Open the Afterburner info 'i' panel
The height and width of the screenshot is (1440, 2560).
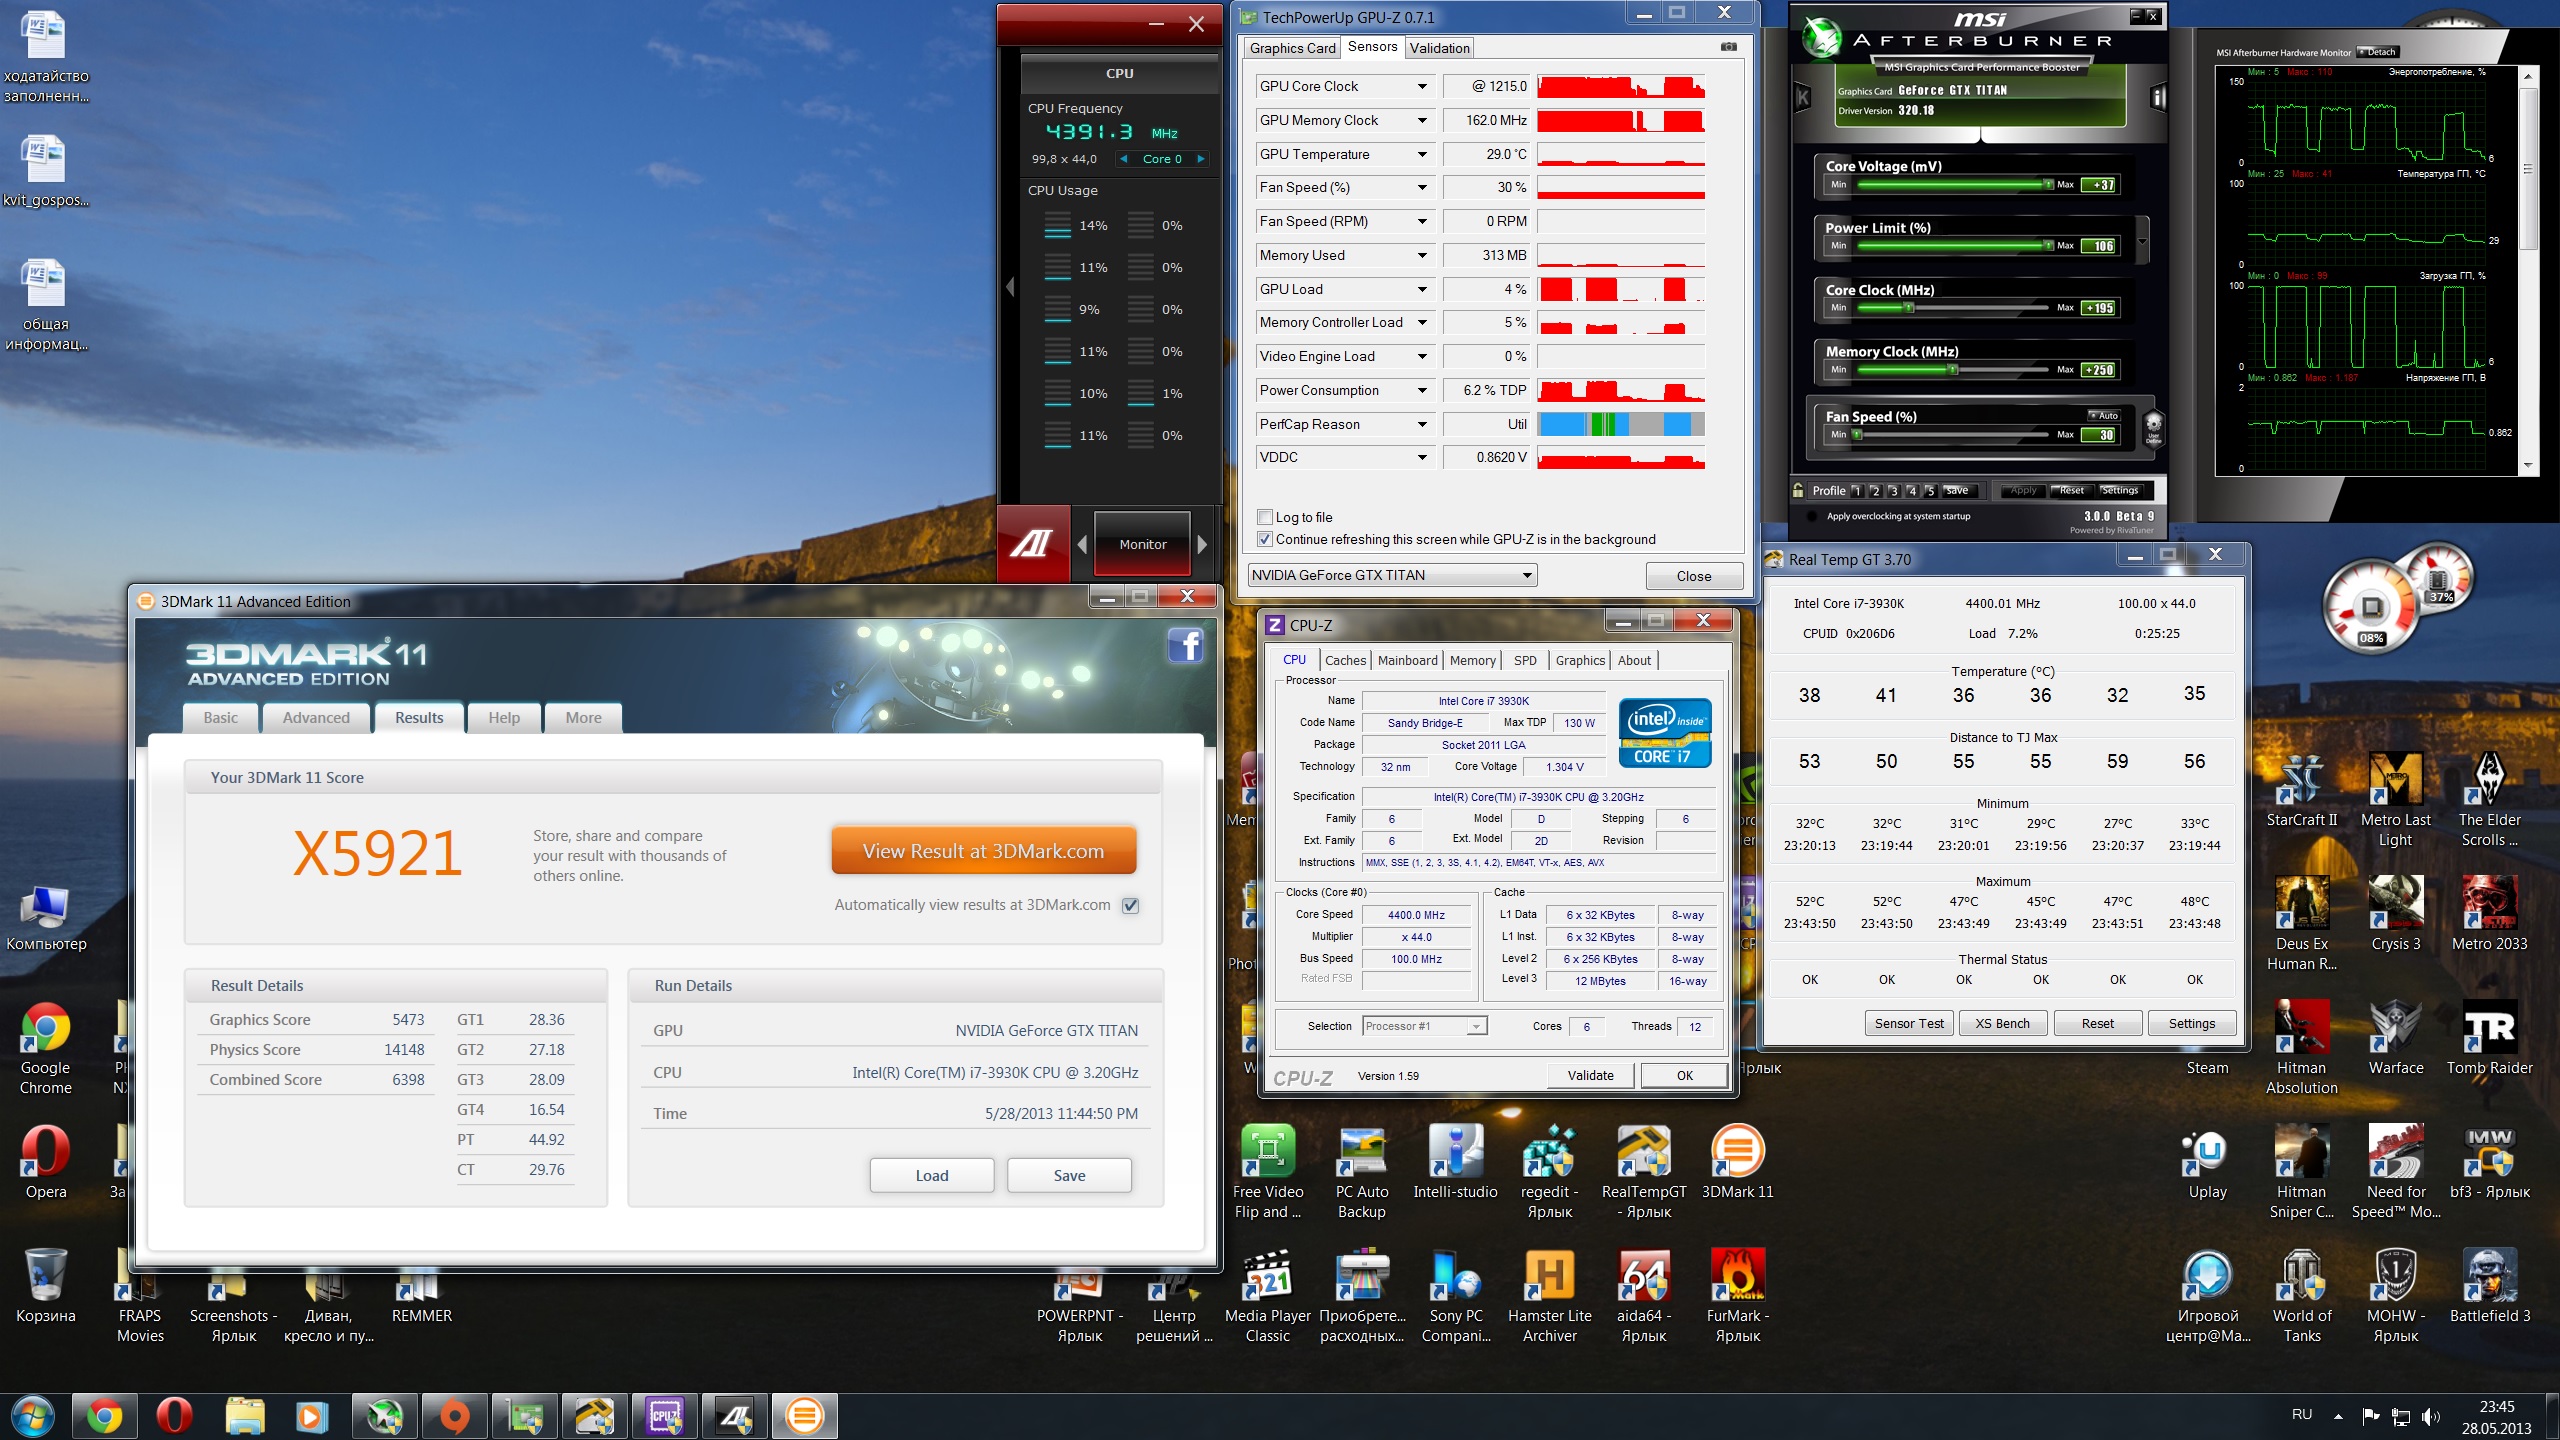[x=2158, y=97]
